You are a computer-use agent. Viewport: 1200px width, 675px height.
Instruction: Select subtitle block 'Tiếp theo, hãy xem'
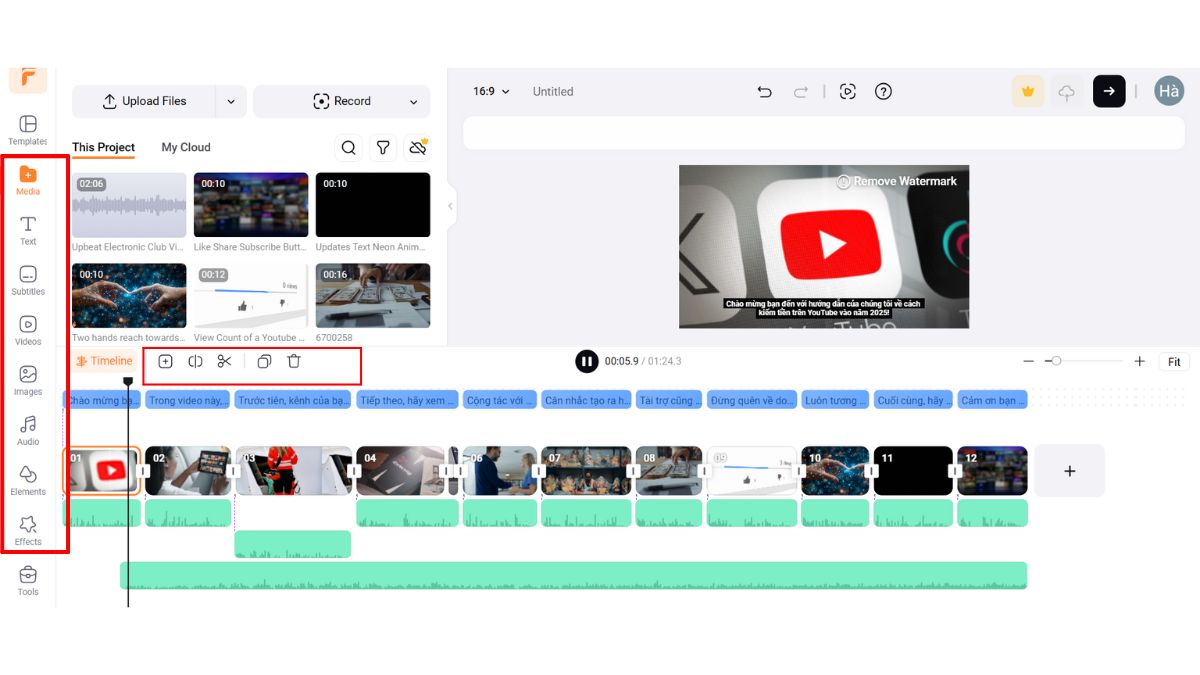coord(407,400)
